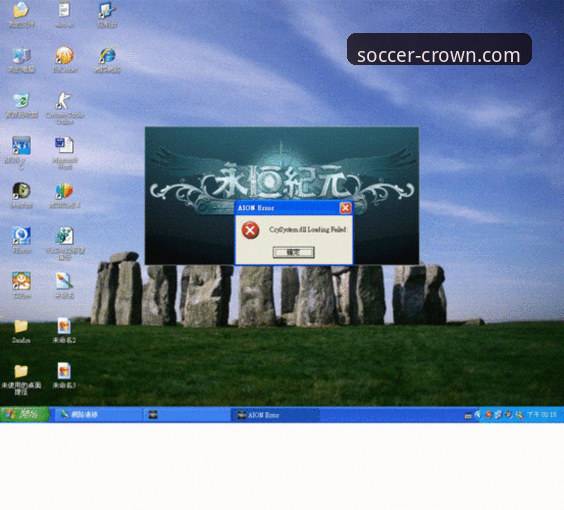564x510 pixels.
Task: Switch to the AION Error taskbar item
Action: click(274, 415)
